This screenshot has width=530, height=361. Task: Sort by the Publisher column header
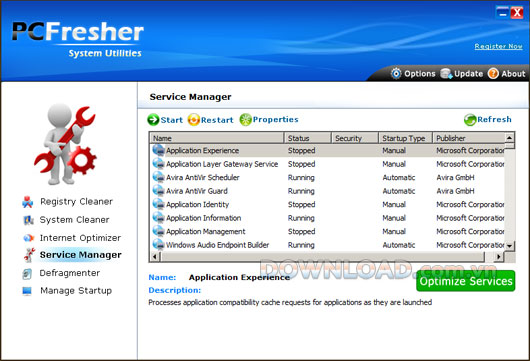469,138
